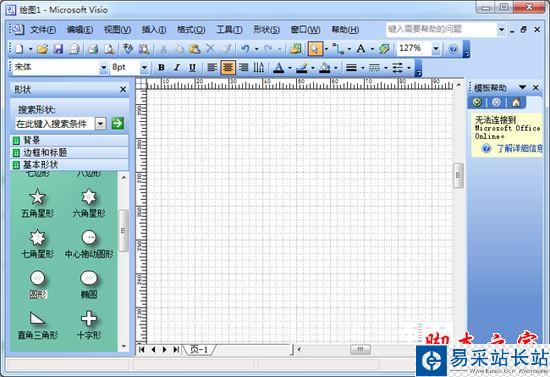Expand the 宋体 font name dropdown
The height and width of the screenshot is (377, 550).
coord(103,67)
